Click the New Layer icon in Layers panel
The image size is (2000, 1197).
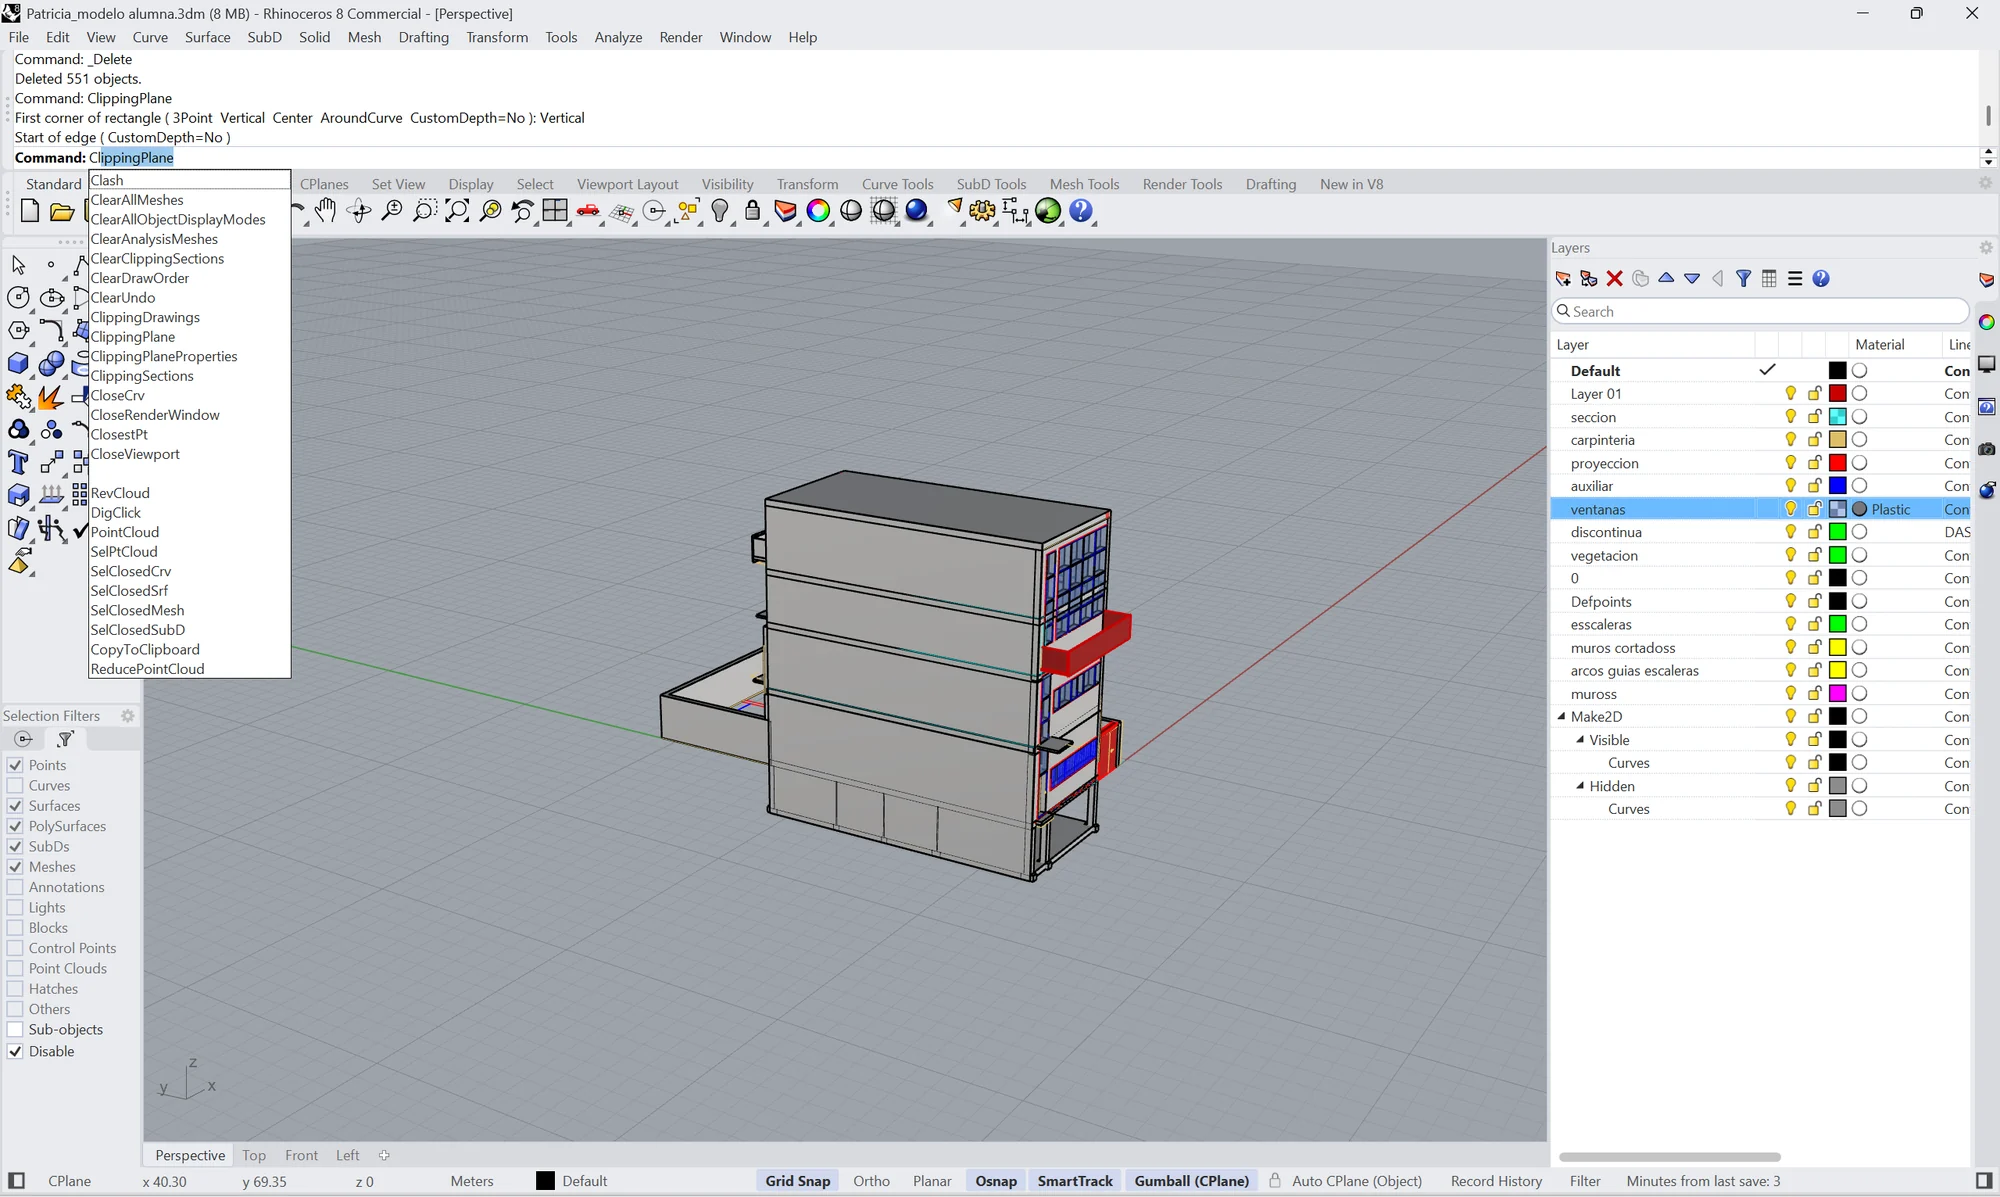pos(1563,279)
